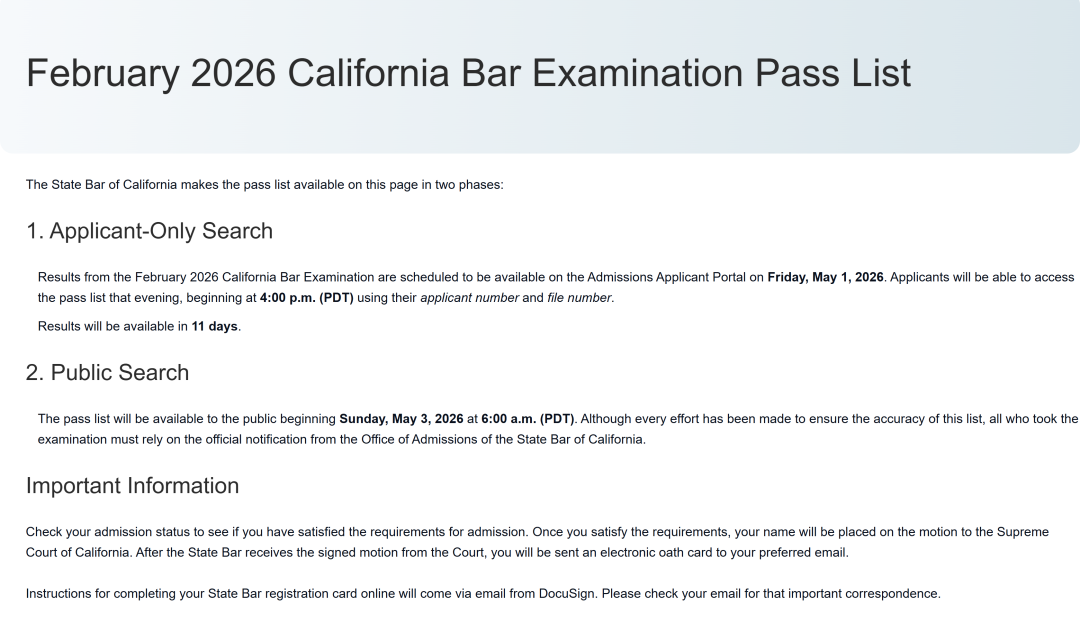The width and height of the screenshot is (1080, 620).
Task: Click the bold "Friday, May 1, 2026" date
Action: 825,277
